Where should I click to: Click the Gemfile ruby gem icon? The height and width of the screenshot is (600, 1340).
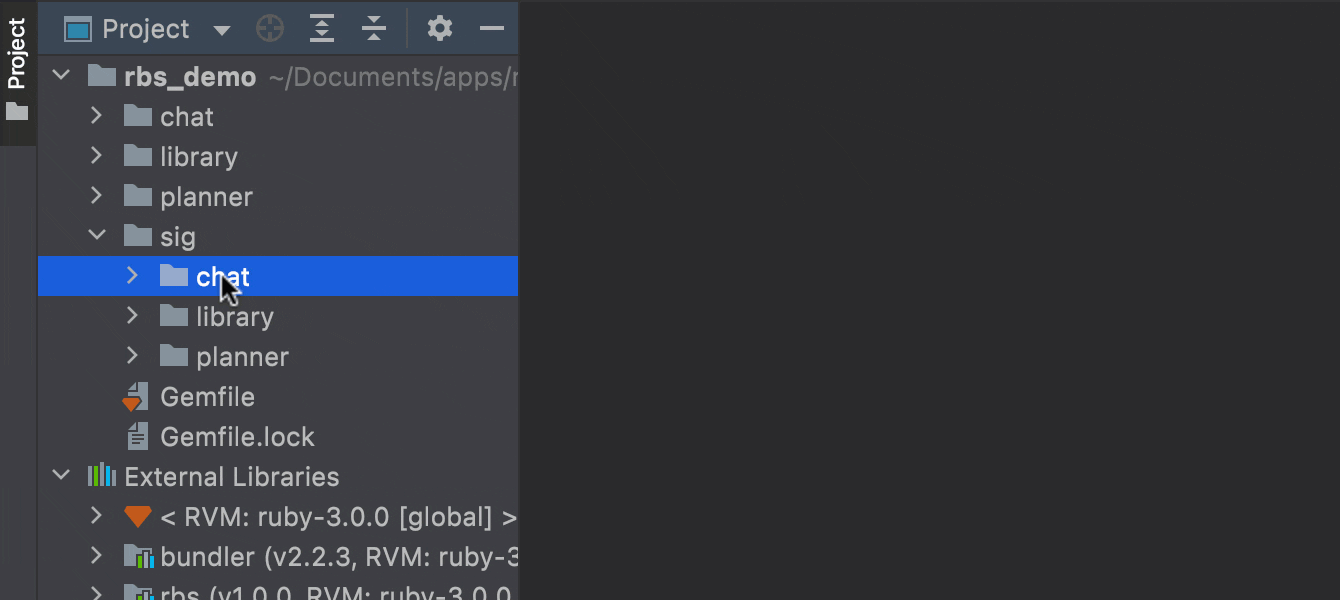tap(137, 396)
